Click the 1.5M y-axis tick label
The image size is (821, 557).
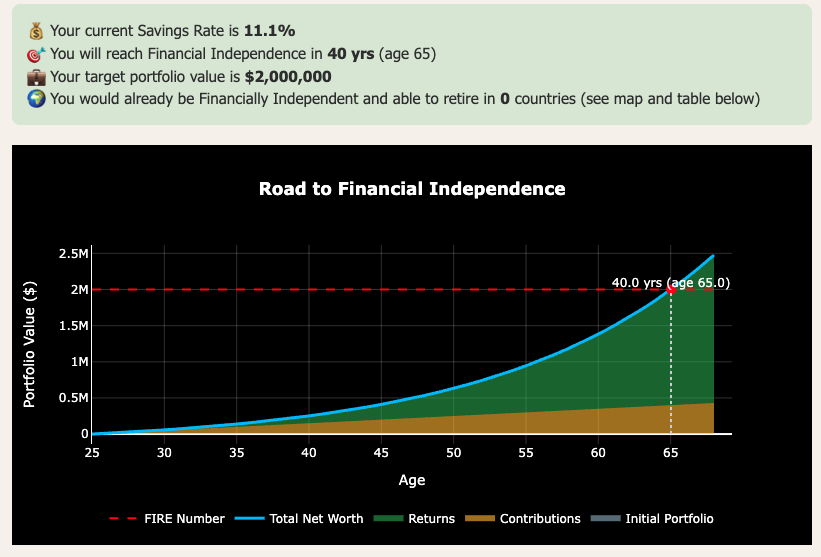pos(74,326)
